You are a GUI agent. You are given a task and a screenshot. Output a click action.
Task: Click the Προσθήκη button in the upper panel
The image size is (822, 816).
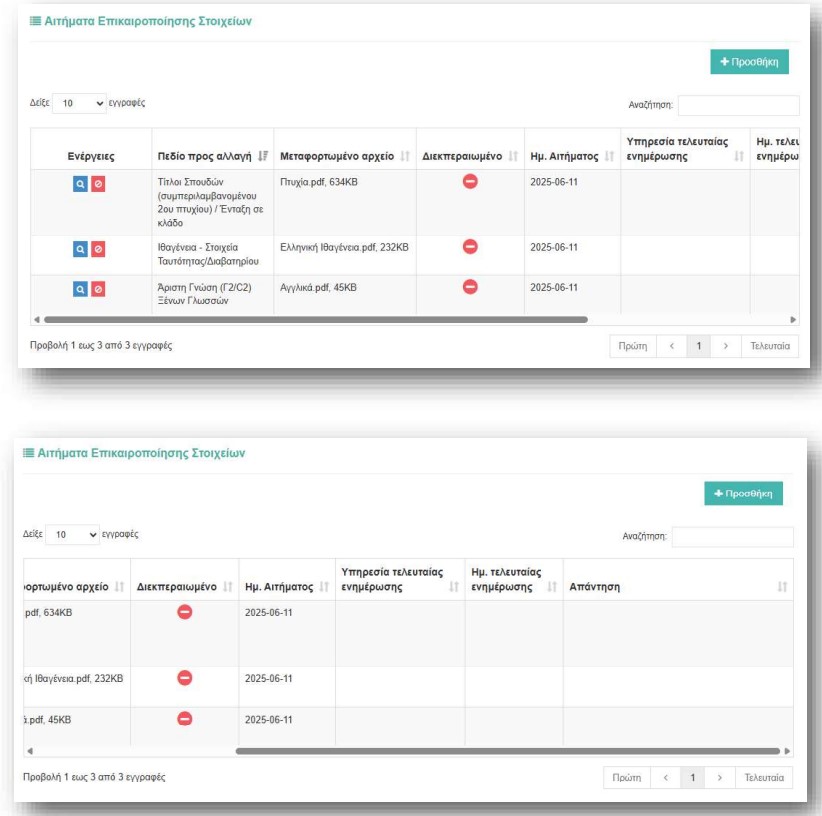750,61
